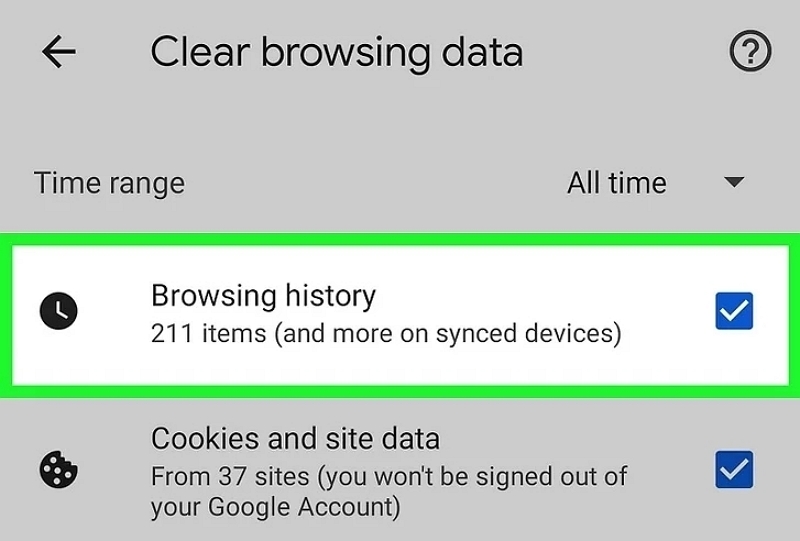
Task: Select the Browsing history label
Action: point(263,296)
